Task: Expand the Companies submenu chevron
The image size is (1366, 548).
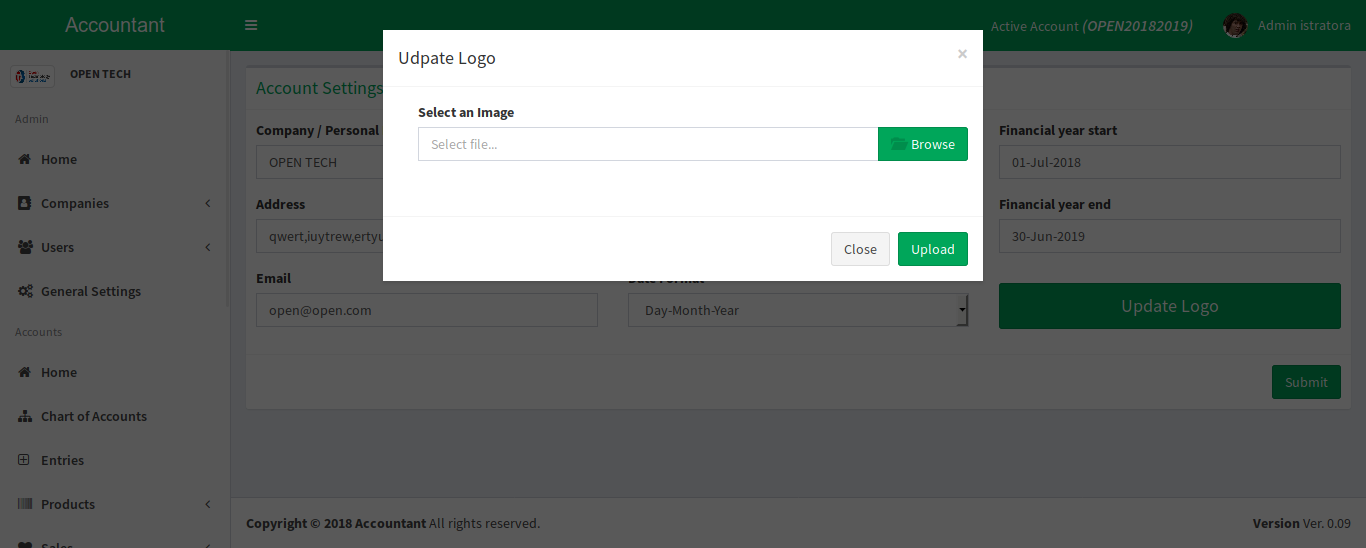Action: tap(208, 204)
